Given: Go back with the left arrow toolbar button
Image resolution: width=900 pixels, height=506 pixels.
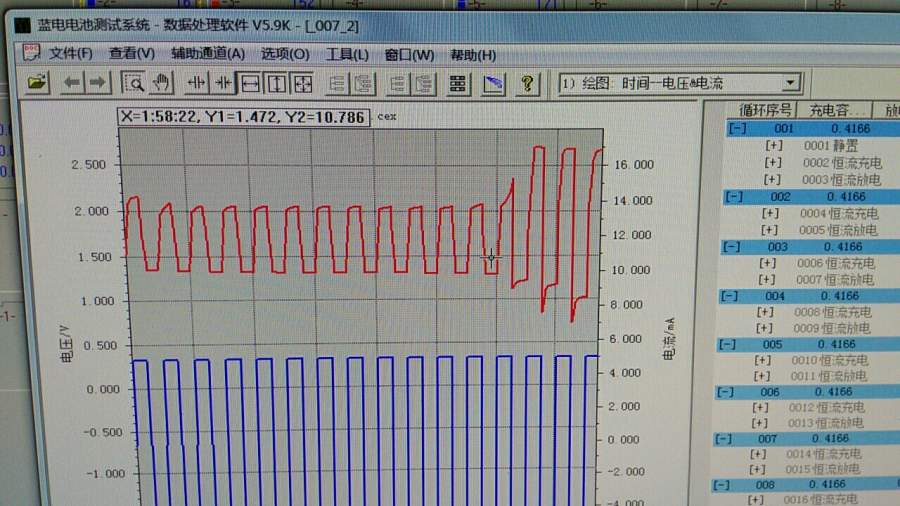Looking at the screenshot, I should (x=72, y=83).
